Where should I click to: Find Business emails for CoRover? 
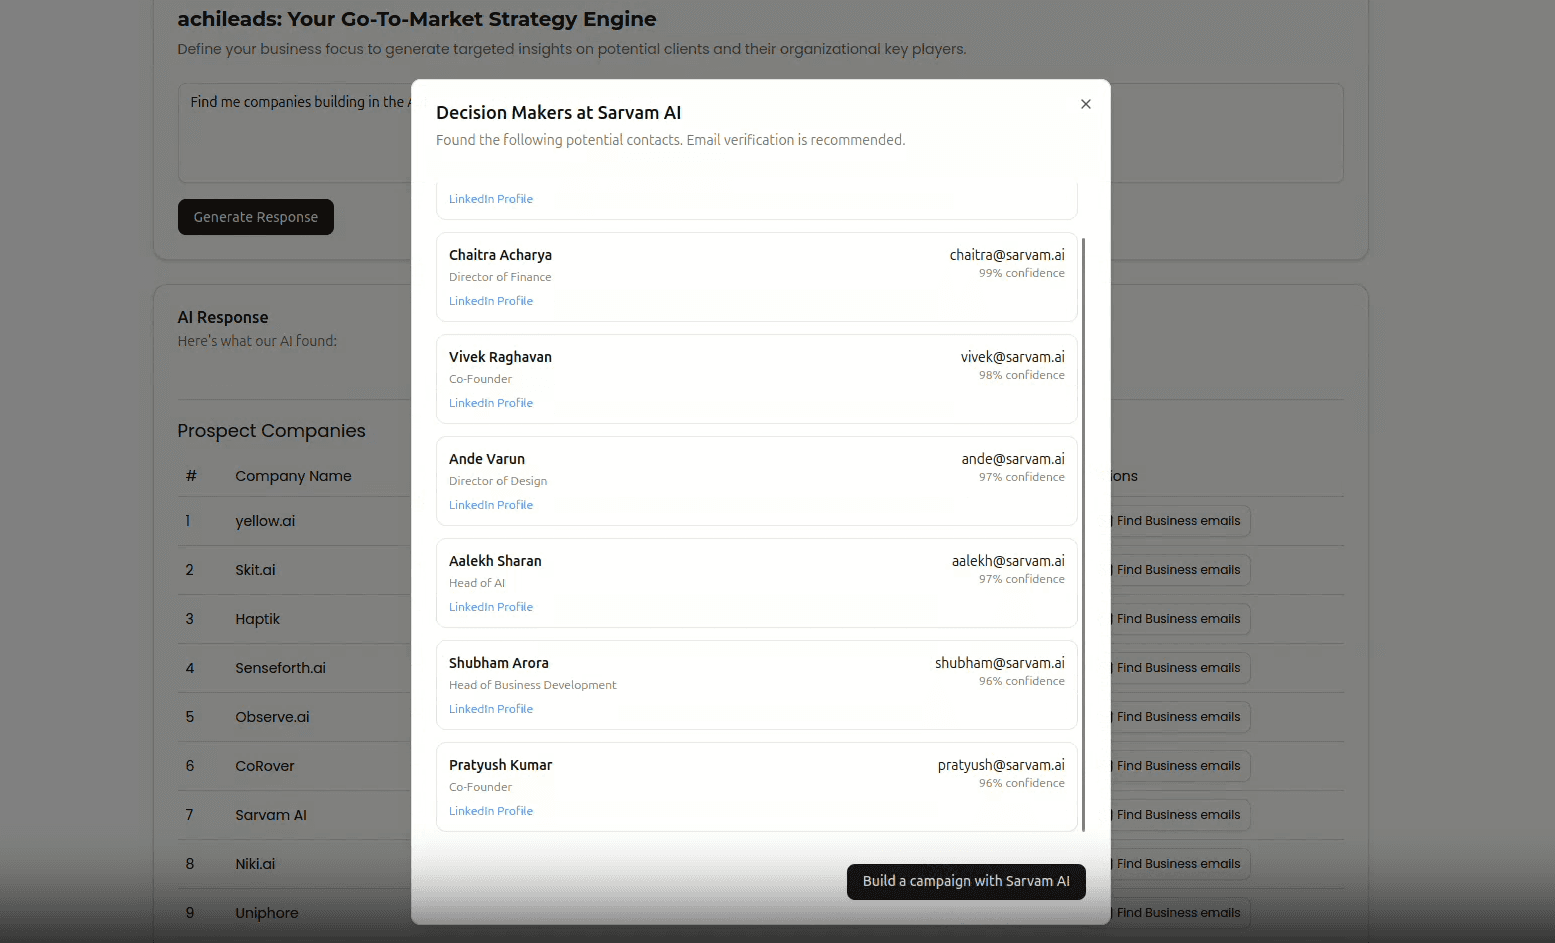[1178, 765]
